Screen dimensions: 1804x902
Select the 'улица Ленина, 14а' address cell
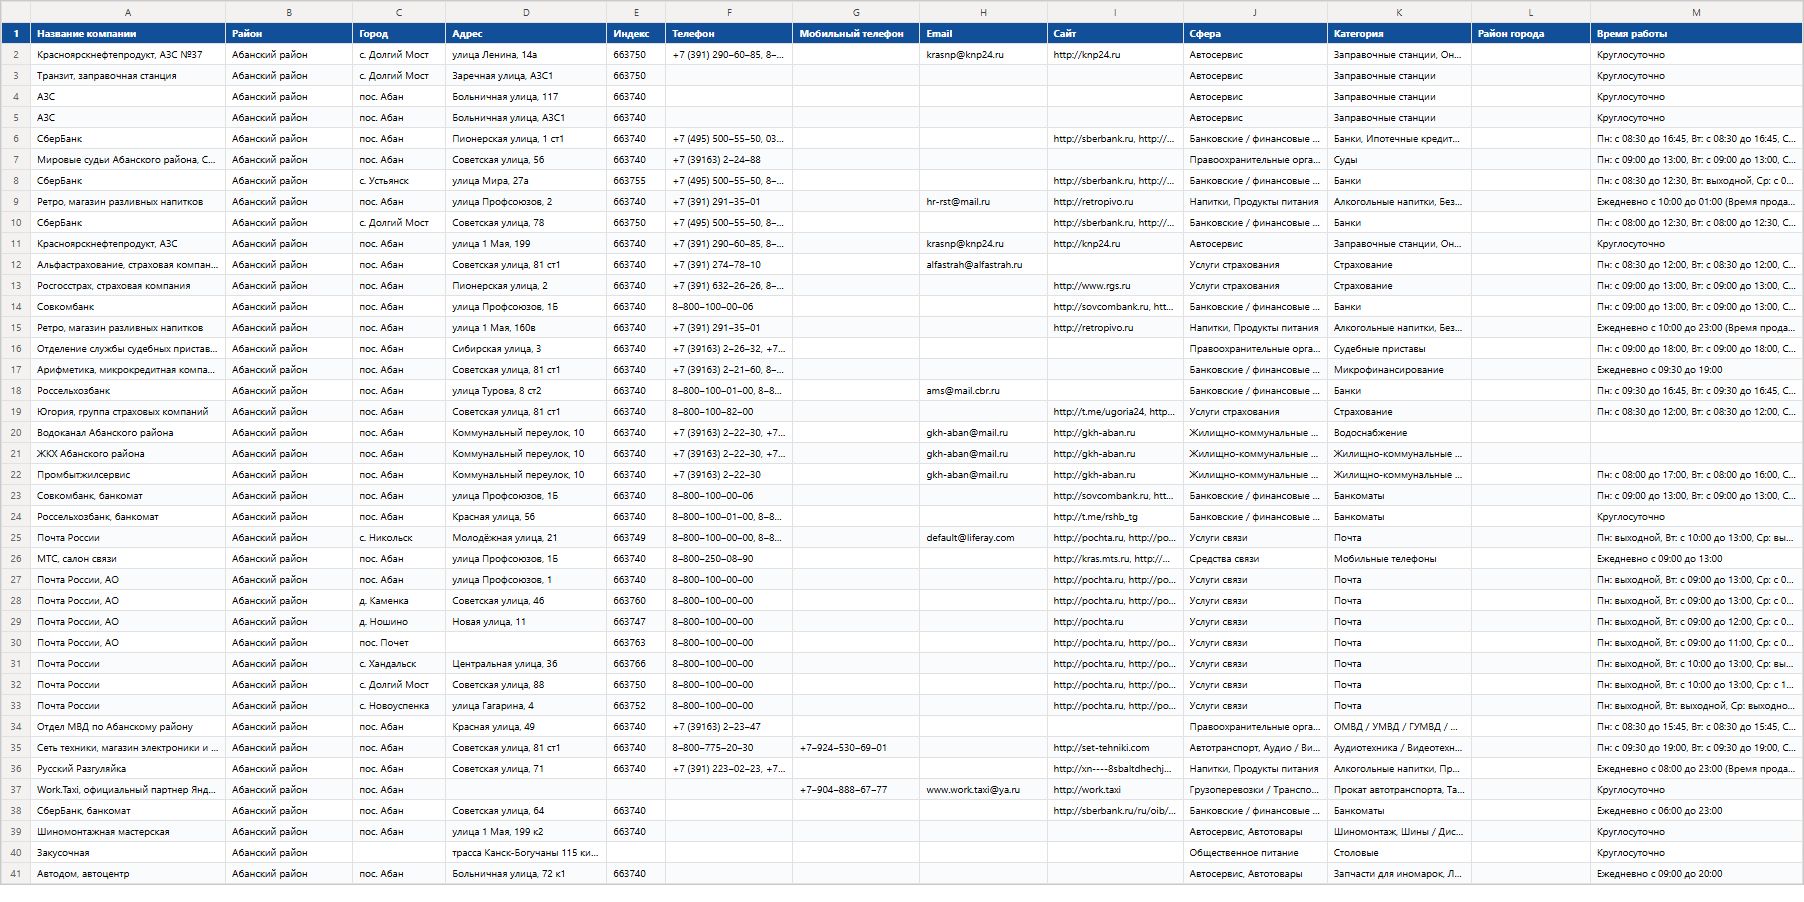click(526, 55)
